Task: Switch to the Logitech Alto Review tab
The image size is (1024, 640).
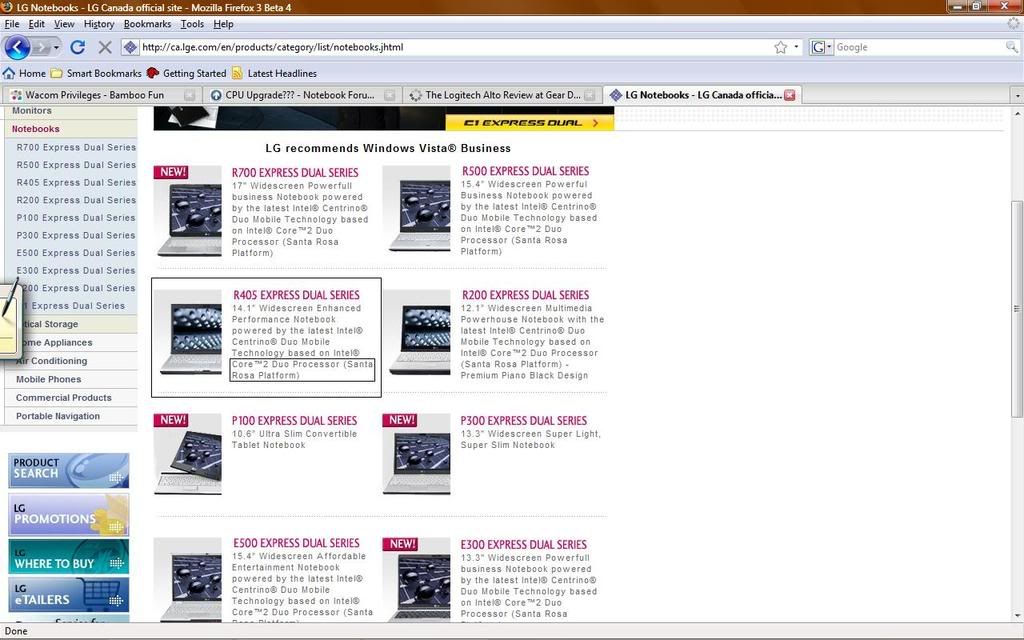Action: [503, 95]
